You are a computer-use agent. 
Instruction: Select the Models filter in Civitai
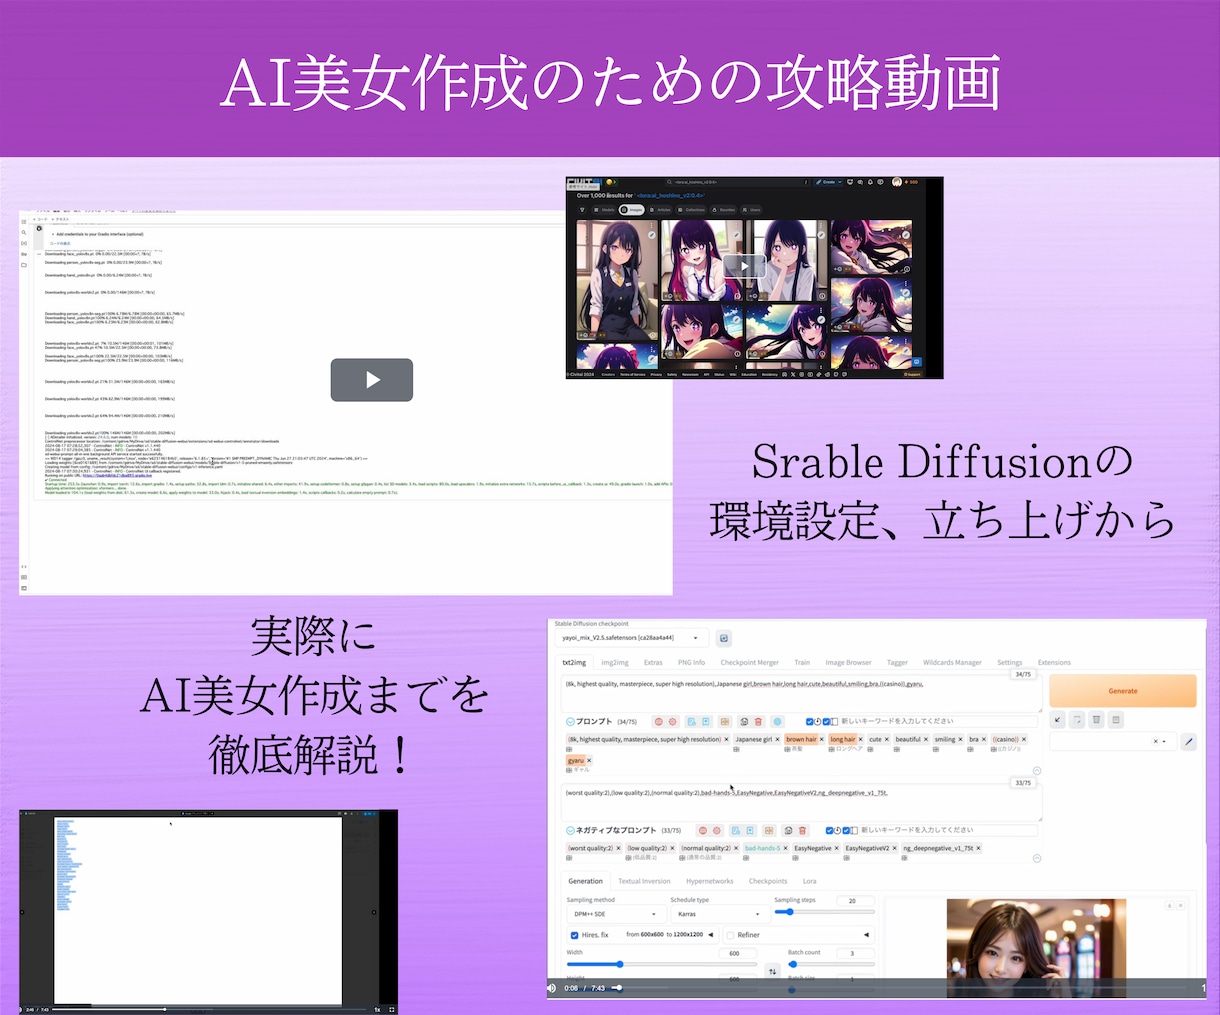(605, 210)
